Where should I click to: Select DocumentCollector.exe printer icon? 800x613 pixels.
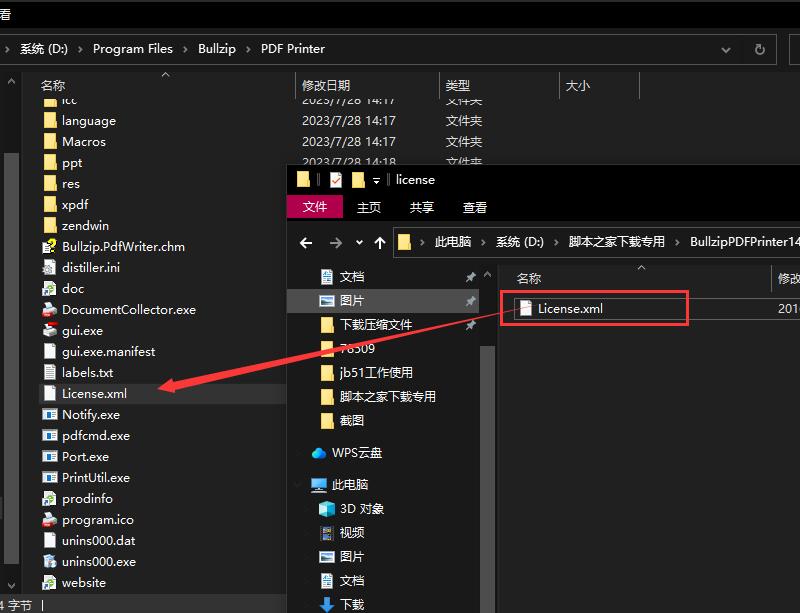point(49,309)
